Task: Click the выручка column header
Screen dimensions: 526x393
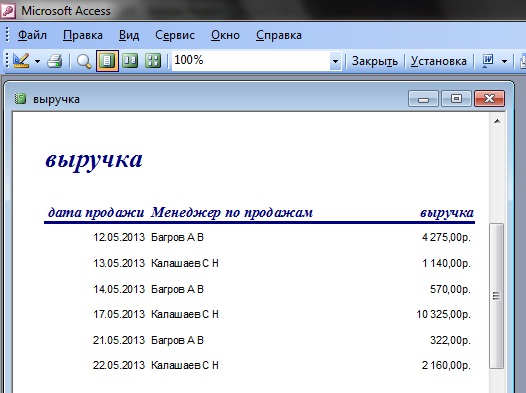Action: [x=447, y=212]
